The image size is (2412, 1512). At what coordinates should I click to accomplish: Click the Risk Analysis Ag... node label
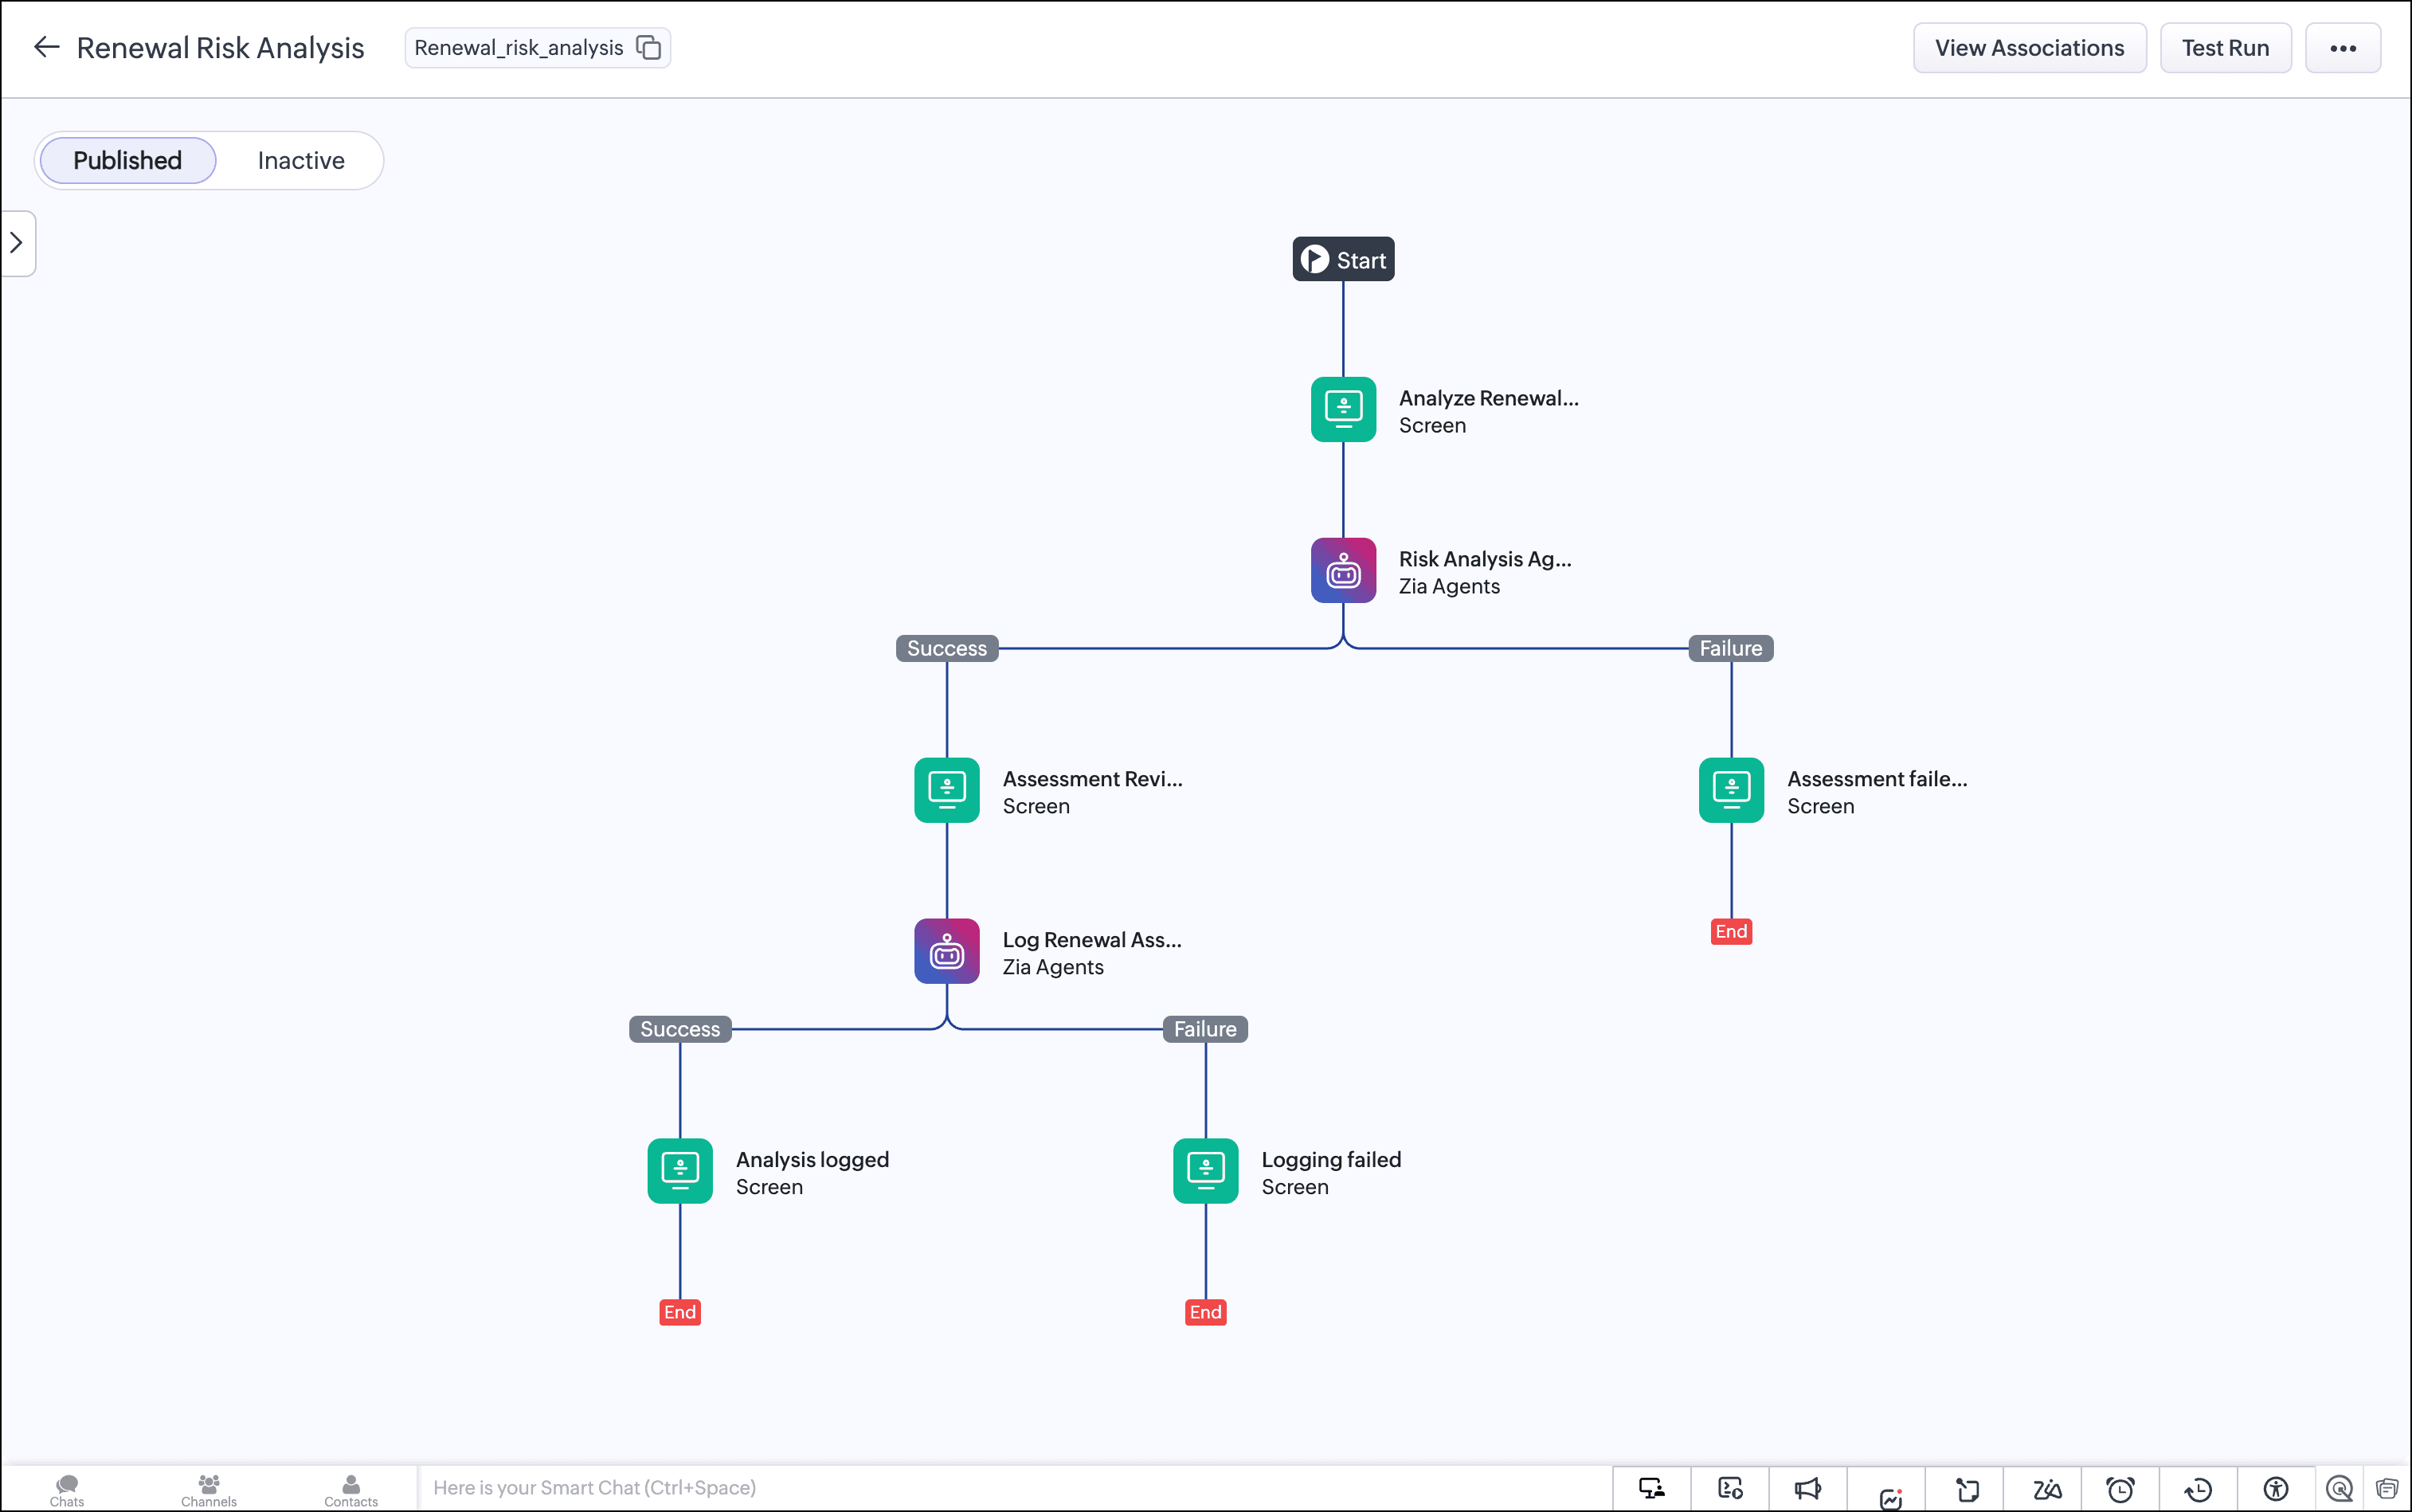pos(1485,559)
